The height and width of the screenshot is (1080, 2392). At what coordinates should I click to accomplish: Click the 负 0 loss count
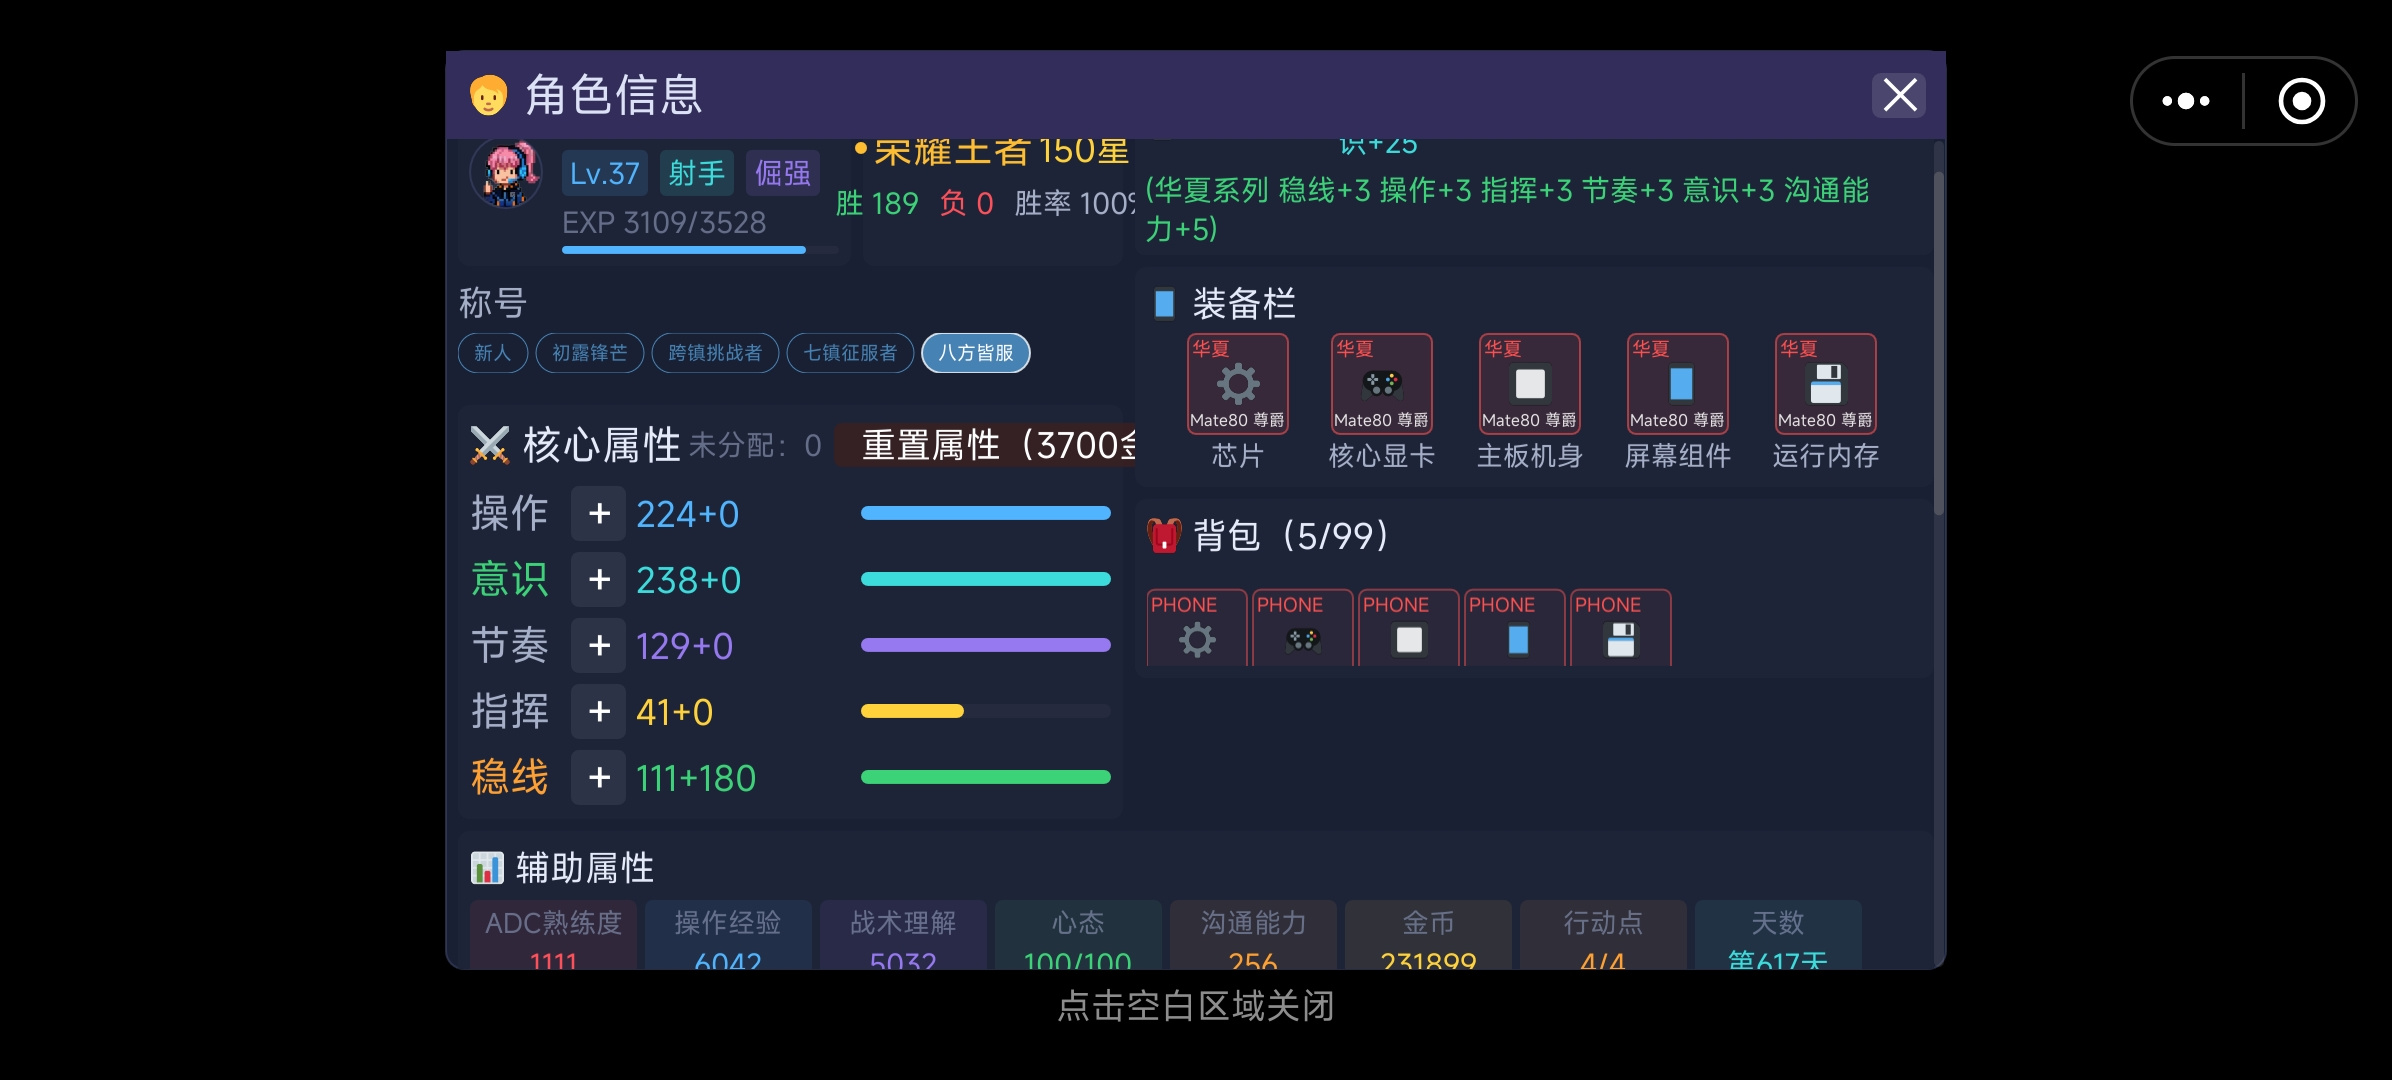[x=966, y=204]
